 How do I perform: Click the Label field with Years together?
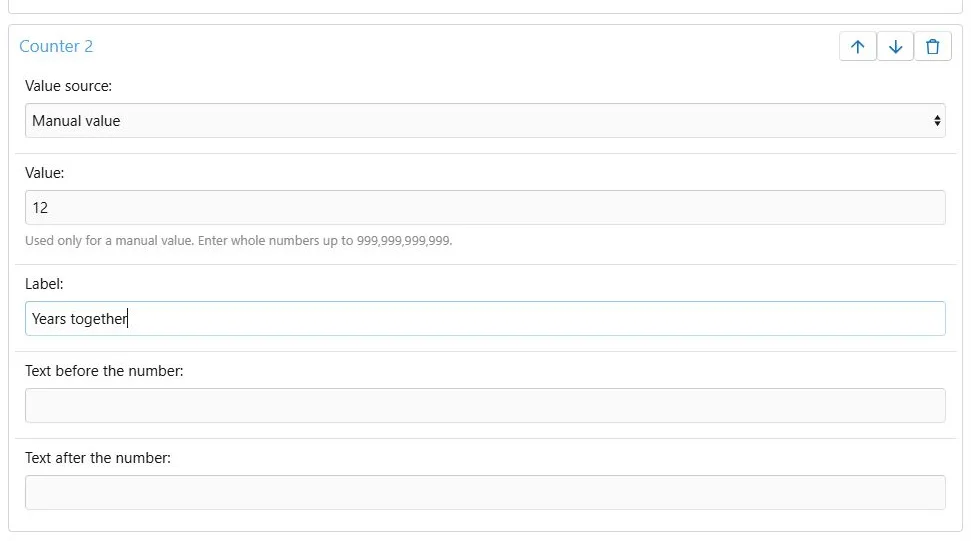(x=485, y=319)
